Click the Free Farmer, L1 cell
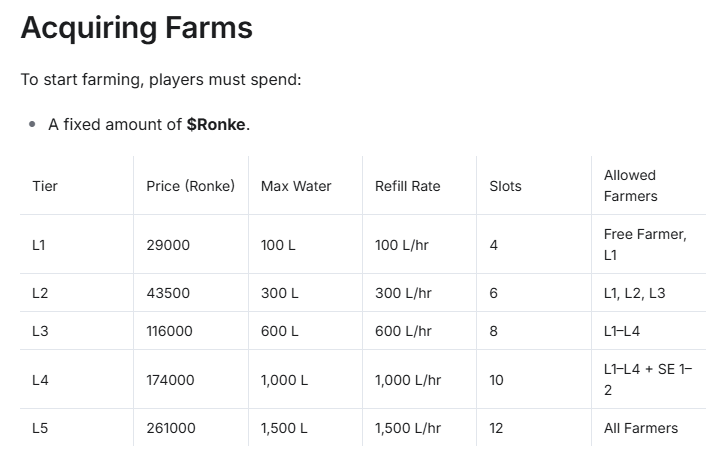The height and width of the screenshot is (475, 719). 645,245
